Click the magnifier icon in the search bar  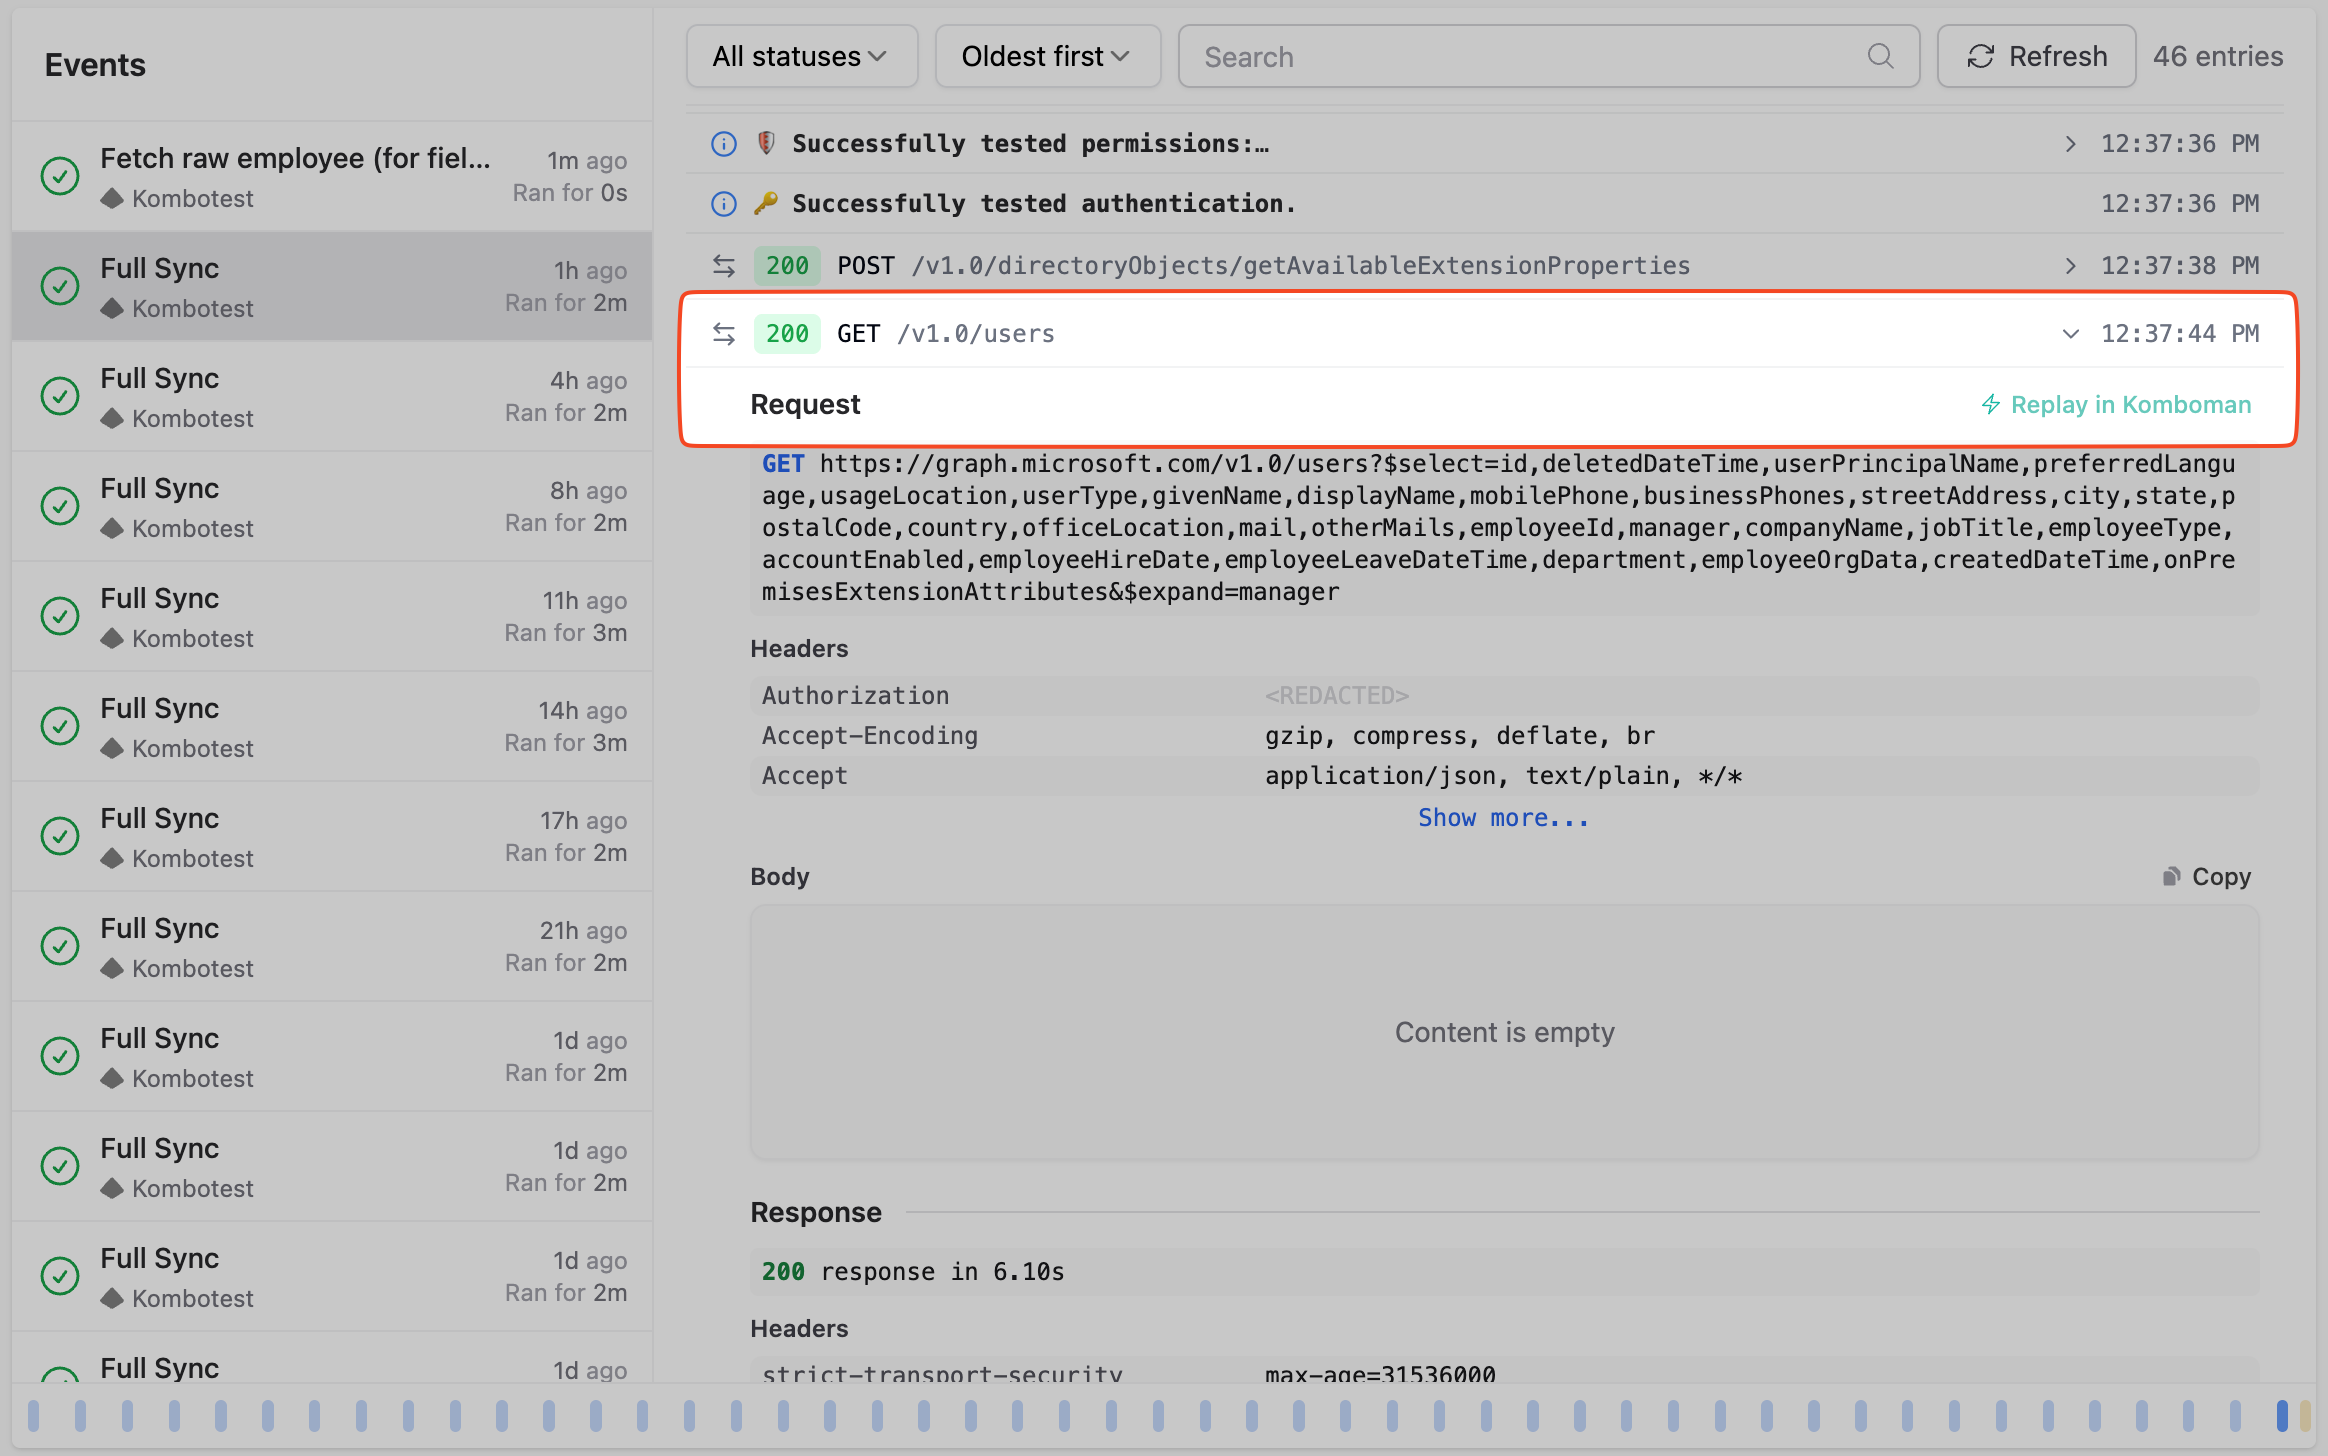coord(1881,56)
